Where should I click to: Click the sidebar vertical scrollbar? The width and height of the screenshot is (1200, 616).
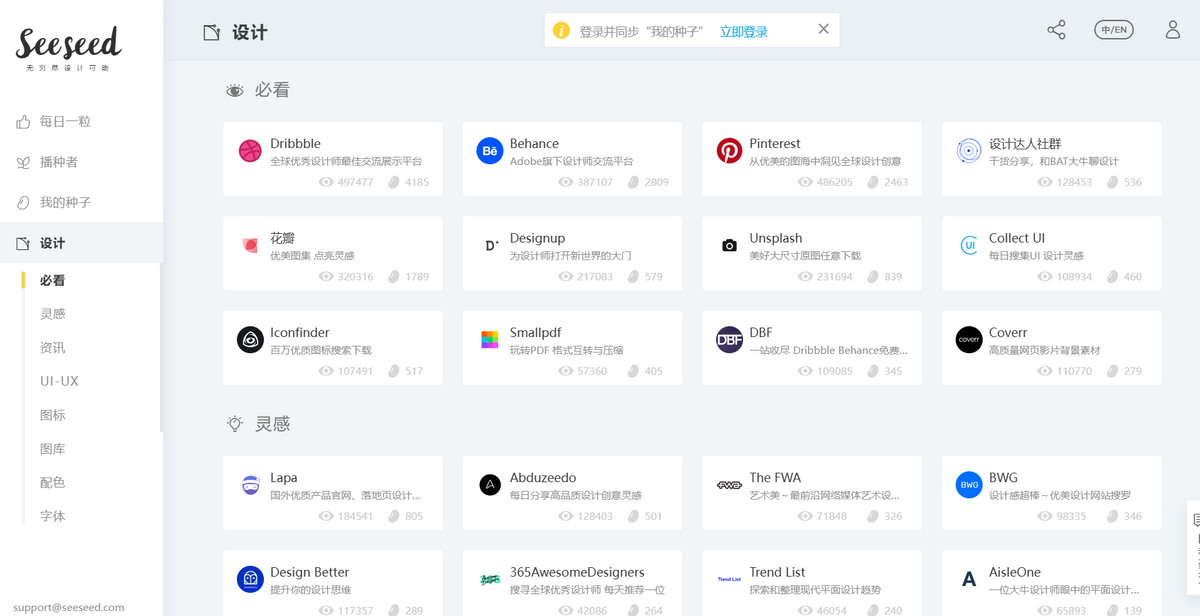[161, 345]
